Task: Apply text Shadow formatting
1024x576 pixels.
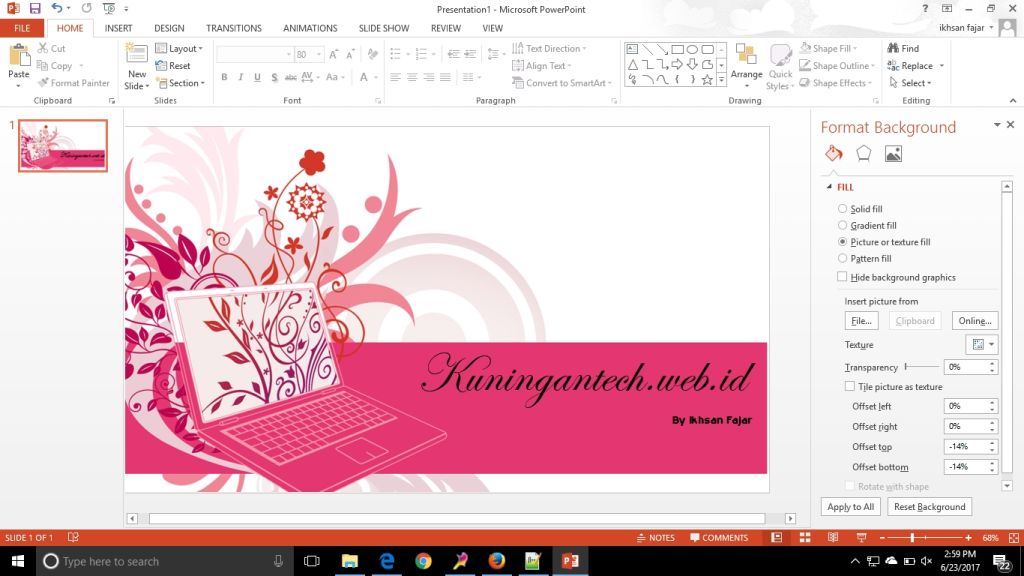Action: (274, 77)
